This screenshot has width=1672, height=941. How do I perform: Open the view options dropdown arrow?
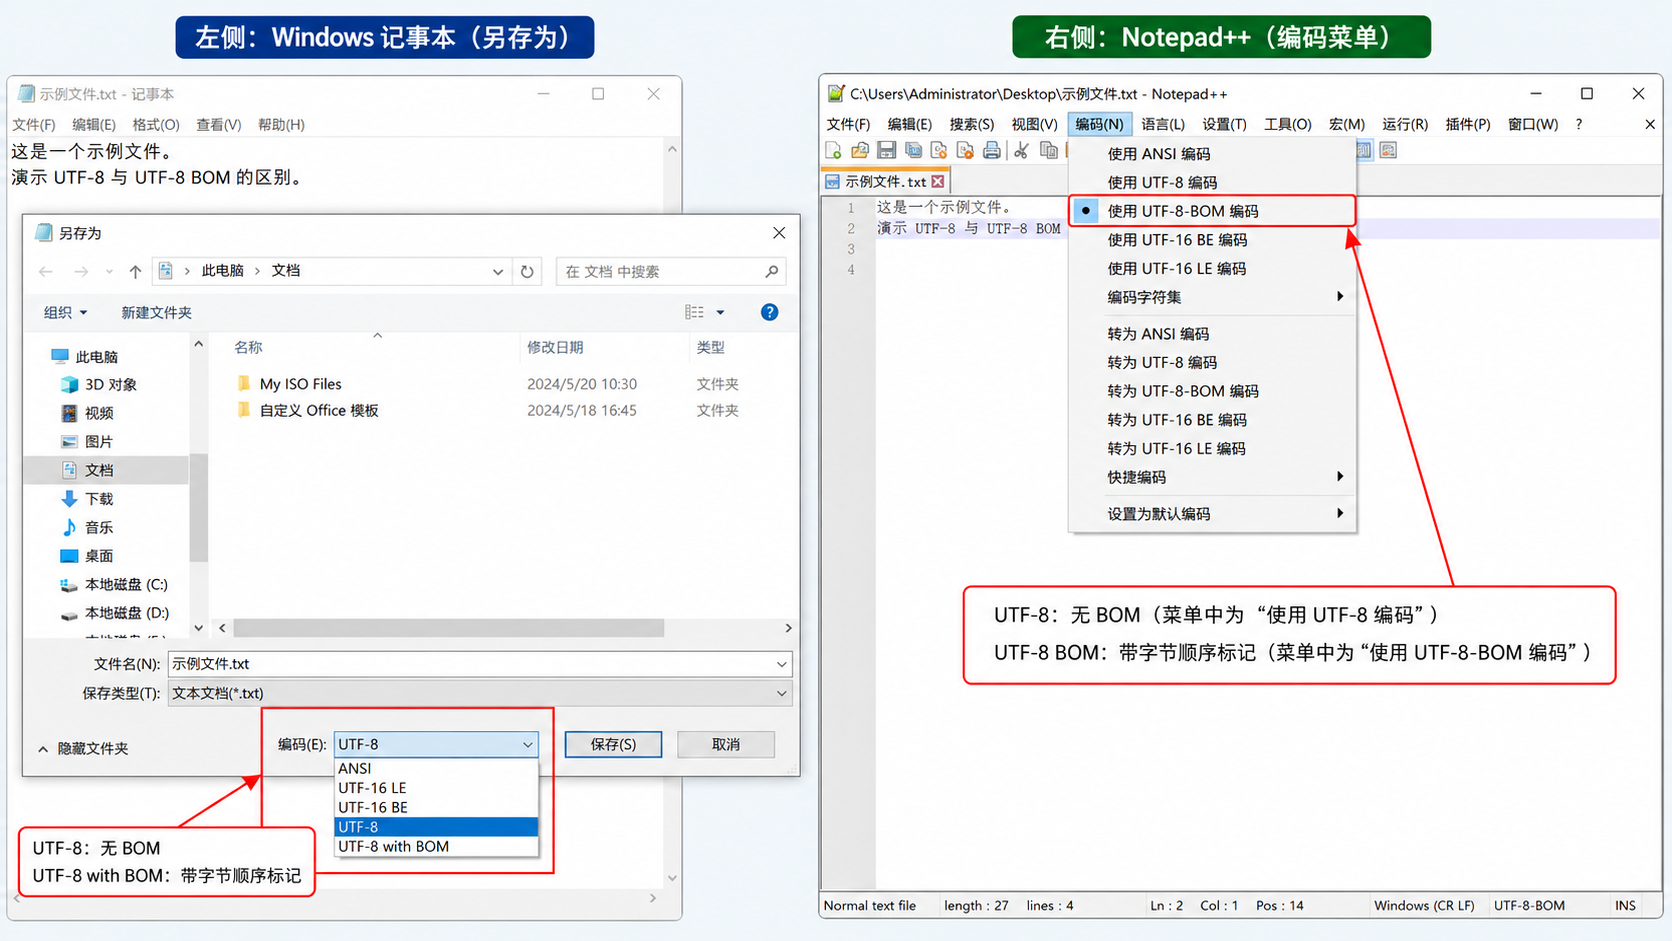720,312
